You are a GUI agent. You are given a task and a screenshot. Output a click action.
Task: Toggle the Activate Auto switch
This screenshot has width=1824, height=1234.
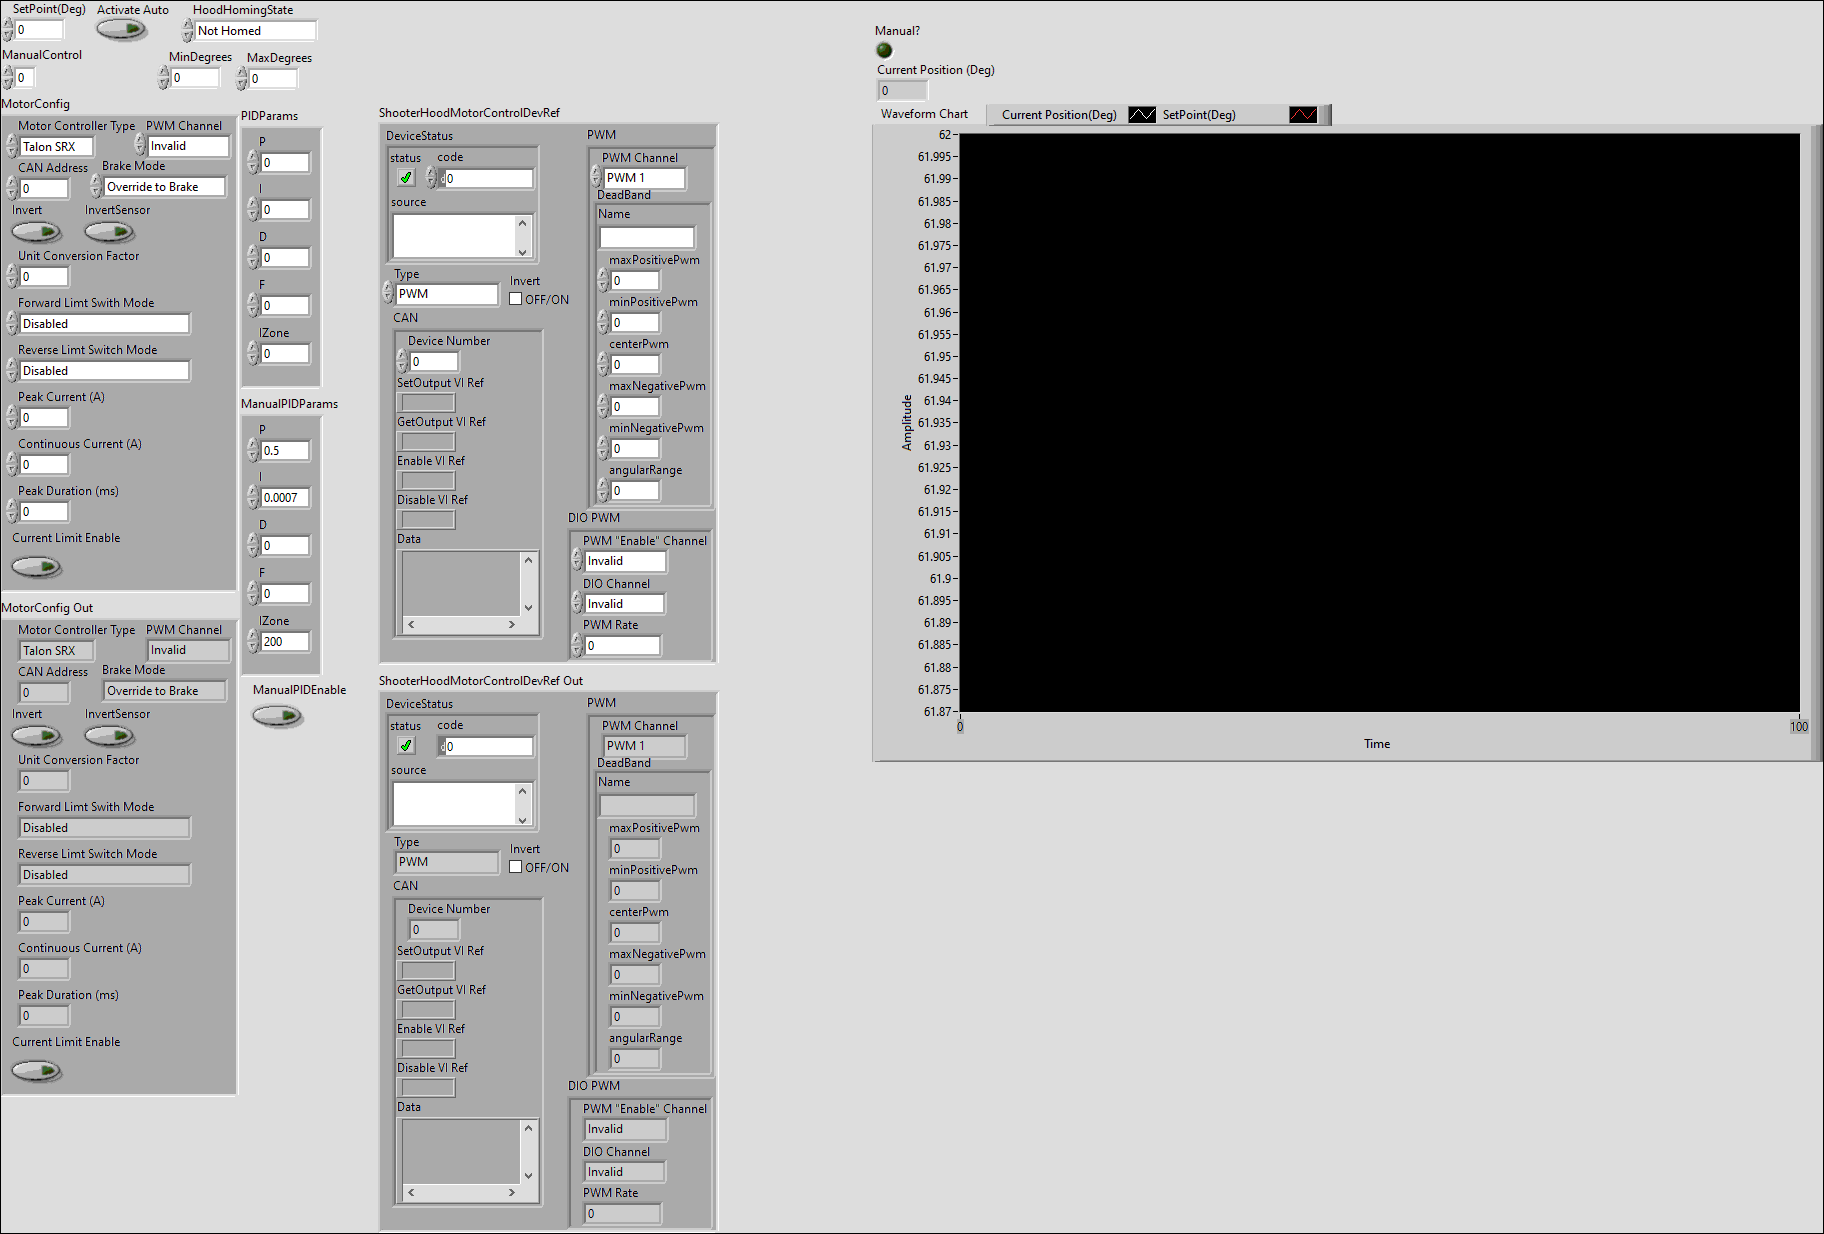point(122,30)
